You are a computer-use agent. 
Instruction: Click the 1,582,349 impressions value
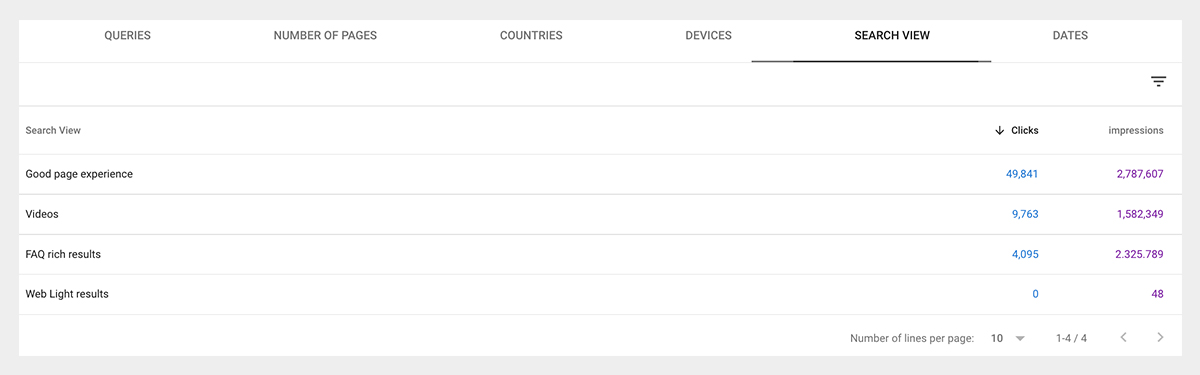(x=1140, y=214)
